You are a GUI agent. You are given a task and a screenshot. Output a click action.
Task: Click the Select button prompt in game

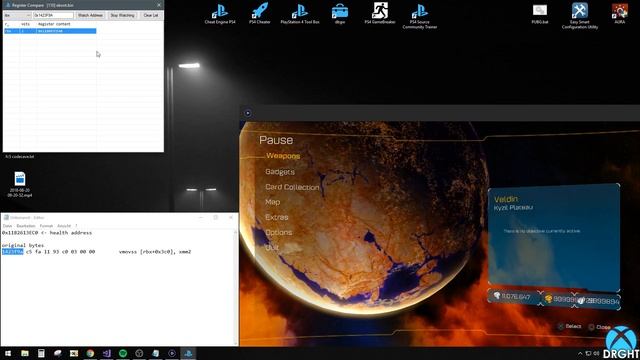(570, 326)
